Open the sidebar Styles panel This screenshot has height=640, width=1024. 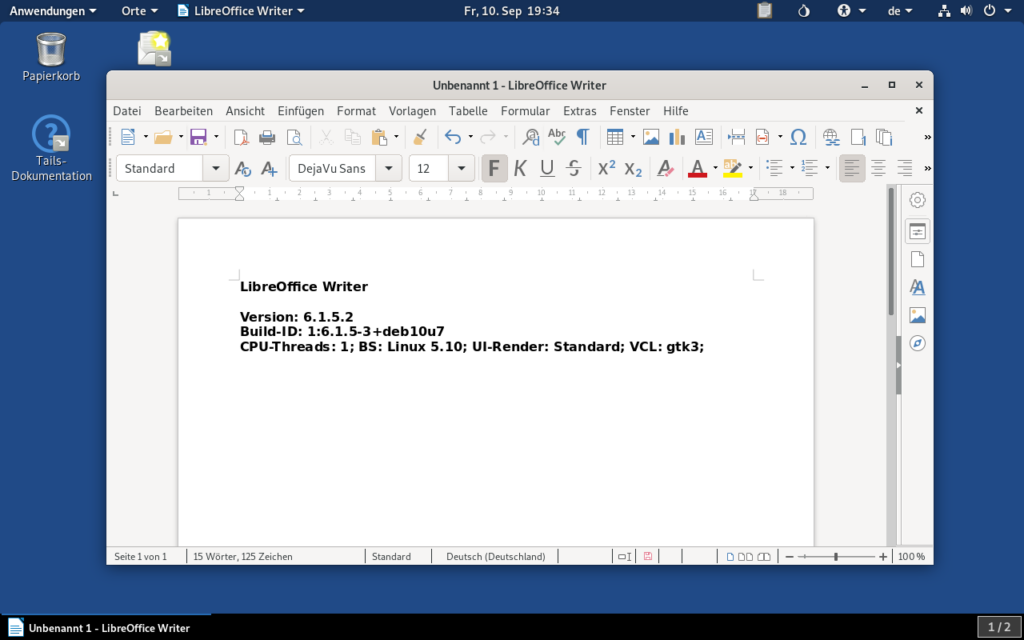click(918, 287)
